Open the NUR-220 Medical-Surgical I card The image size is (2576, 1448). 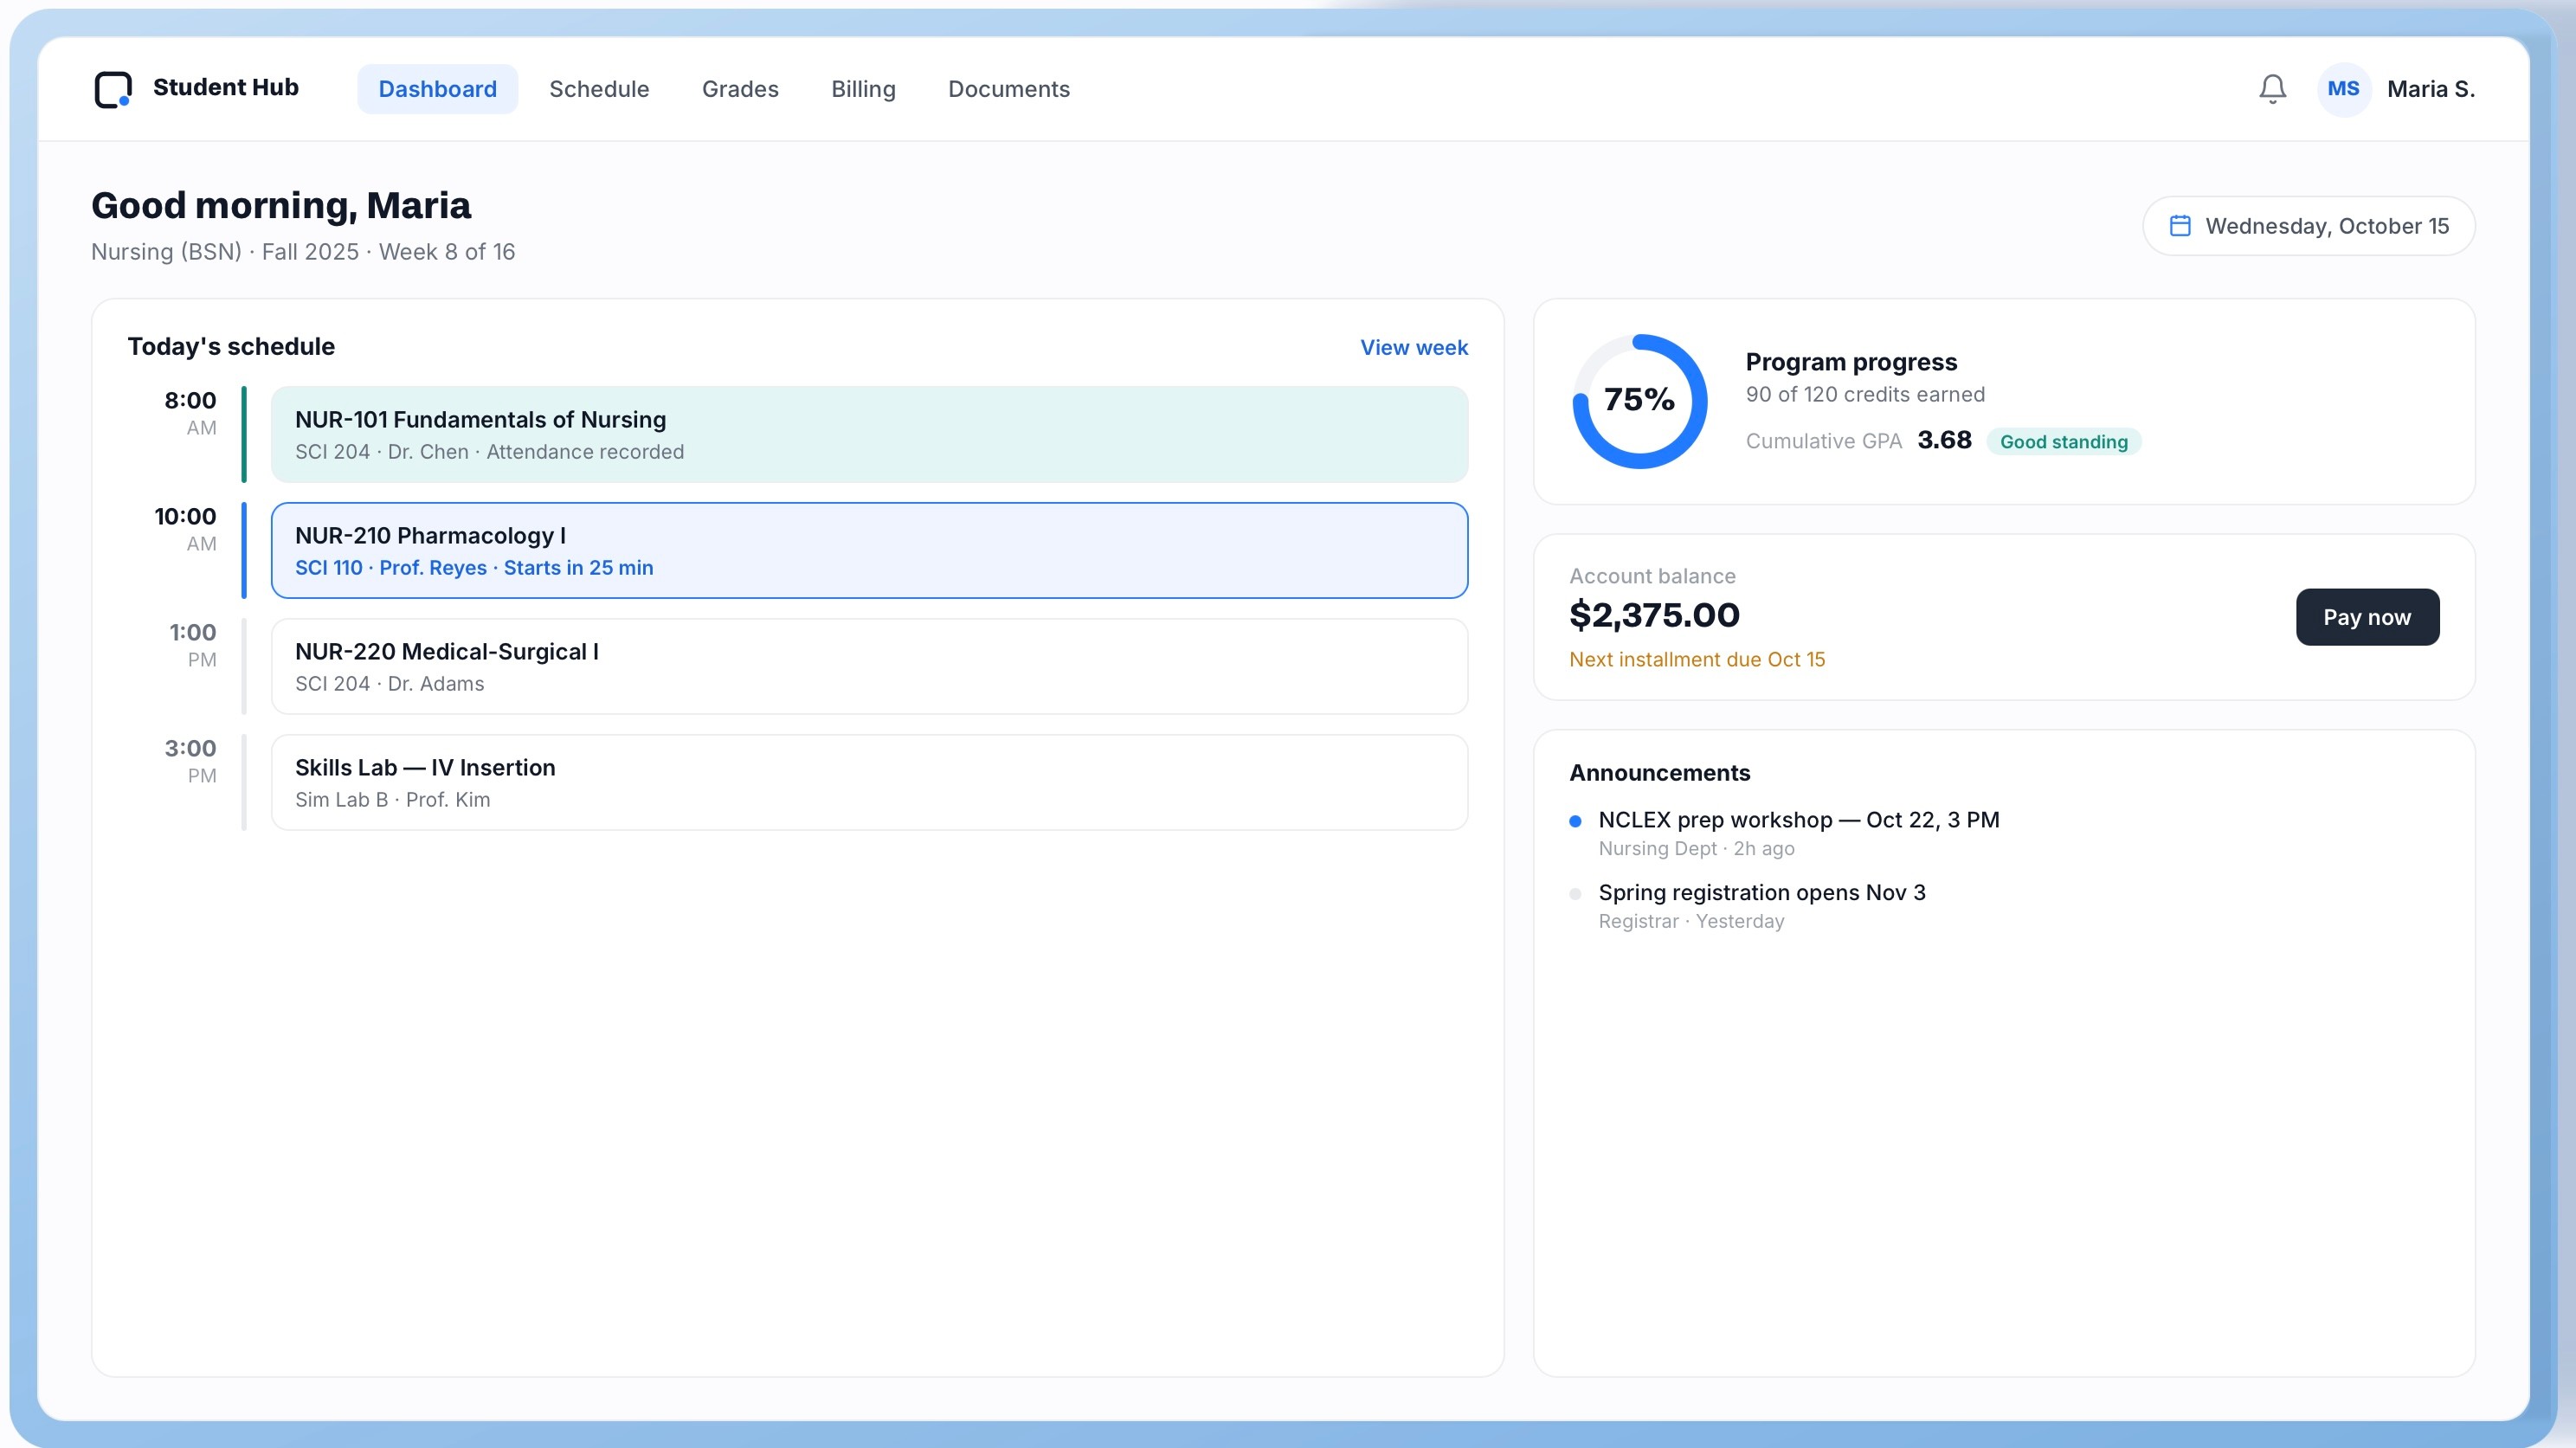(869, 666)
